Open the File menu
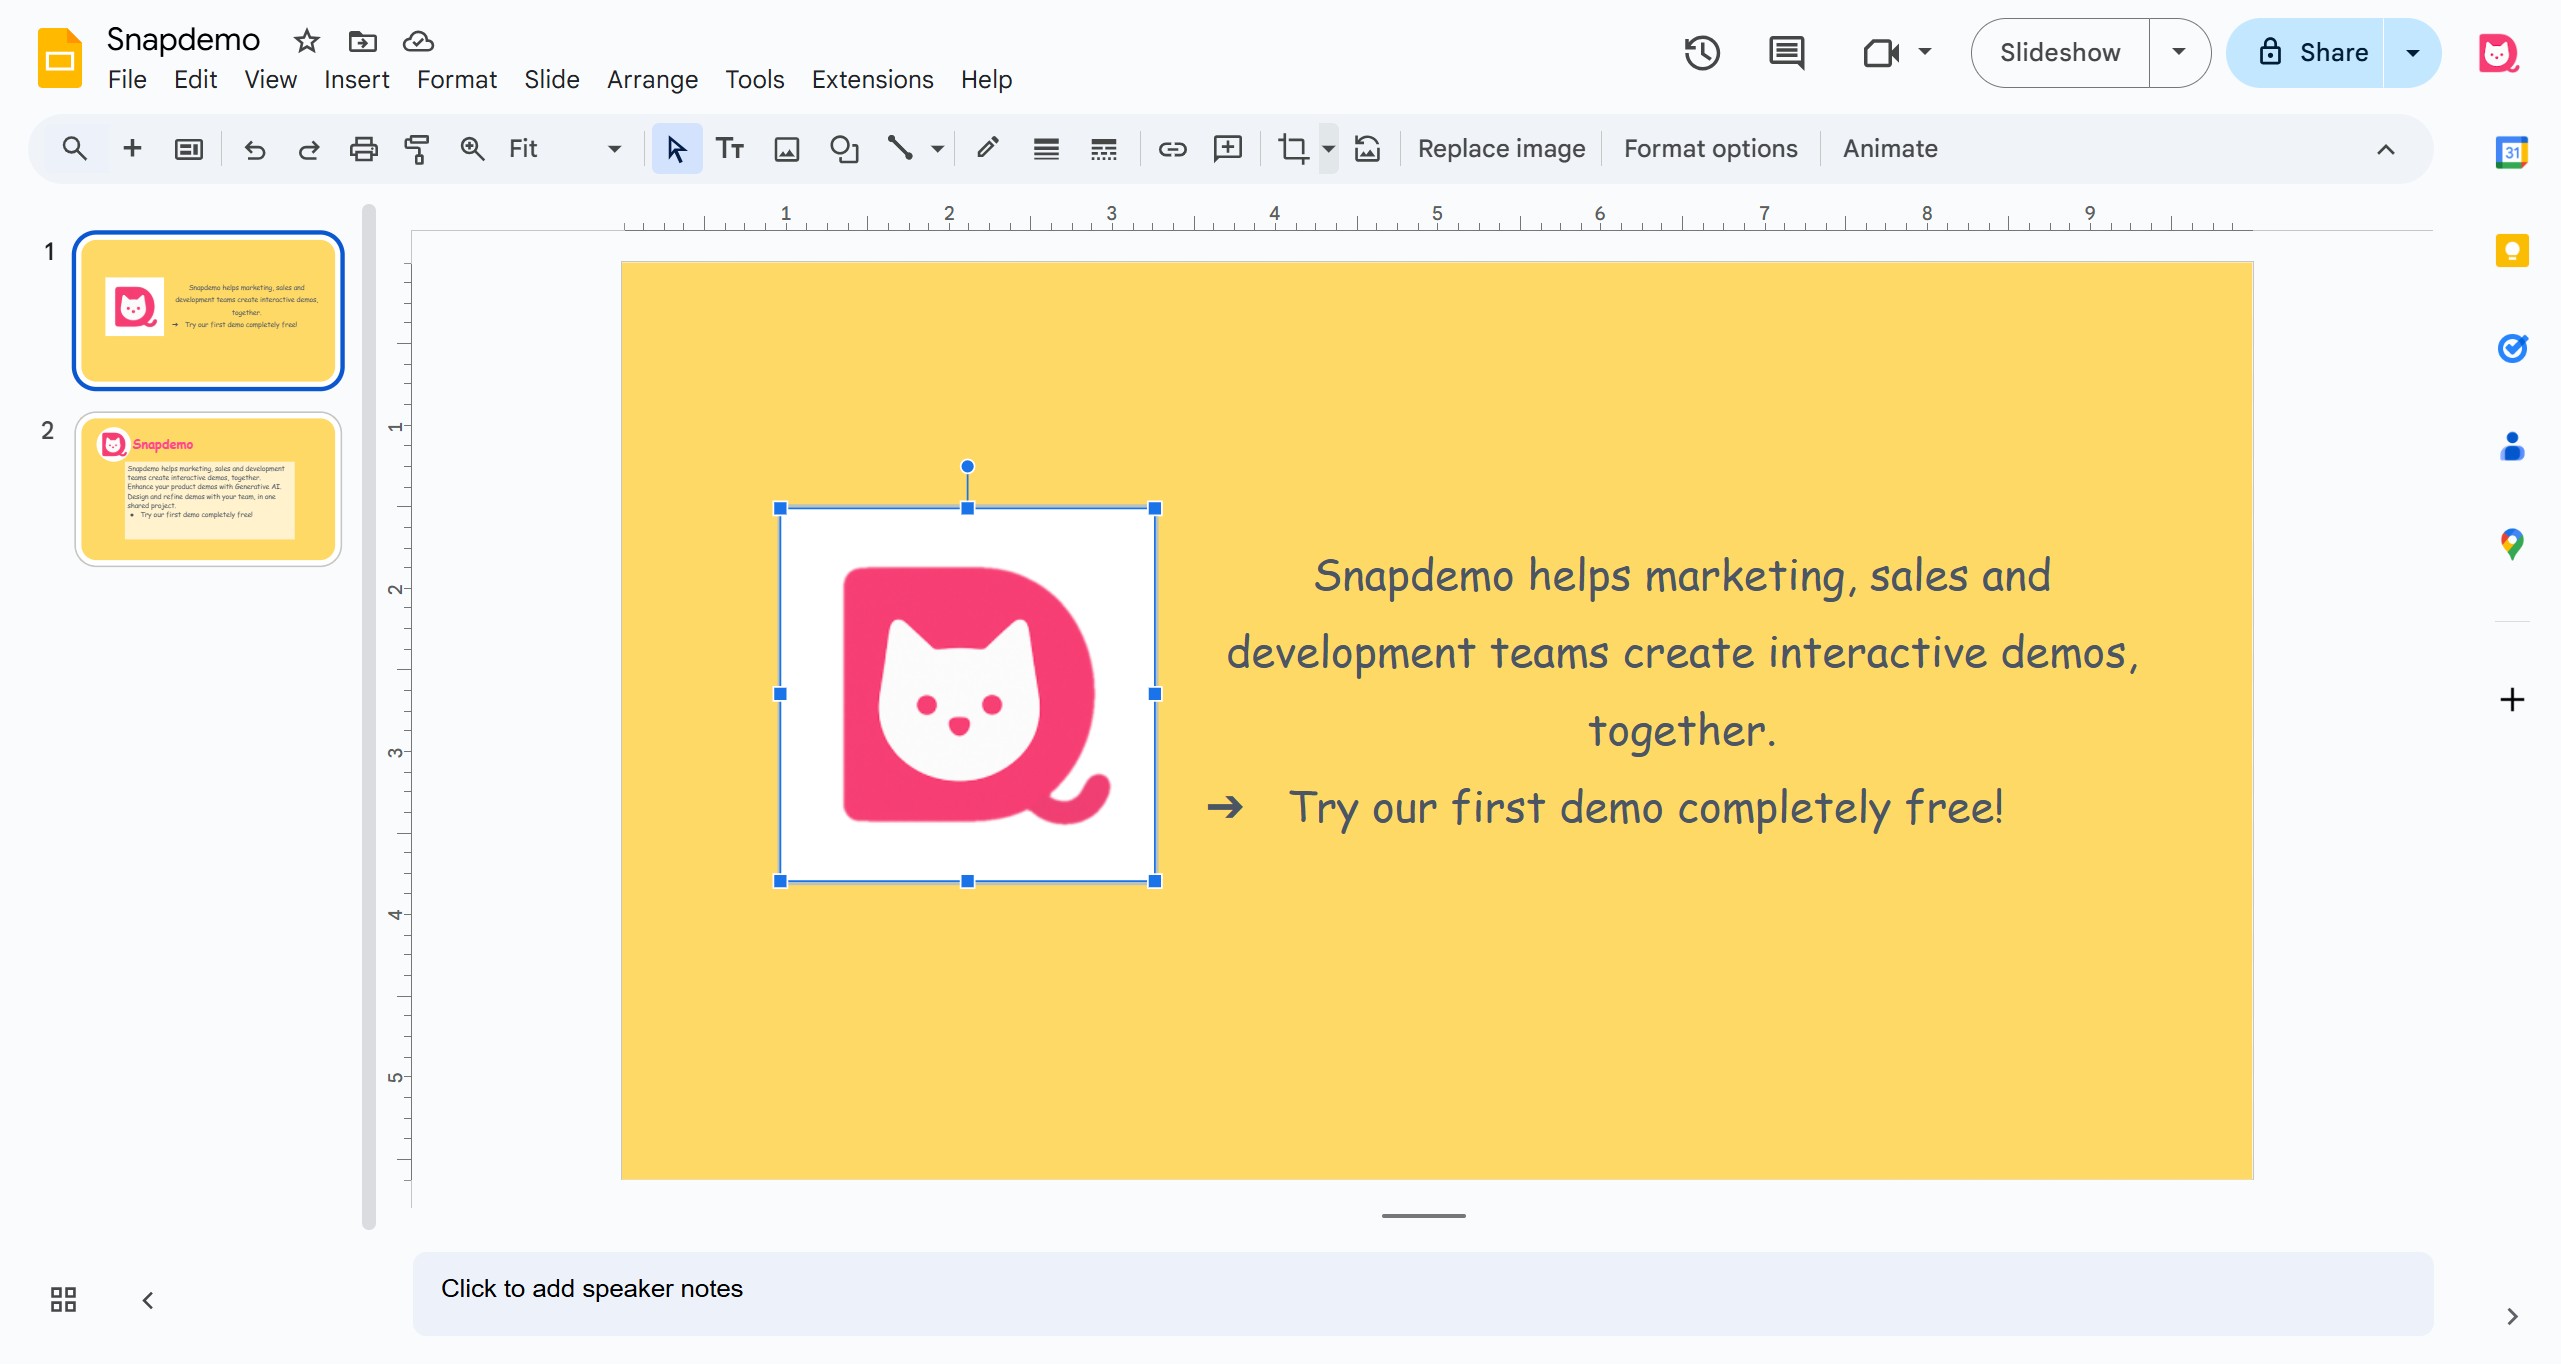This screenshot has height=1365, width=2561. click(127, 79)
